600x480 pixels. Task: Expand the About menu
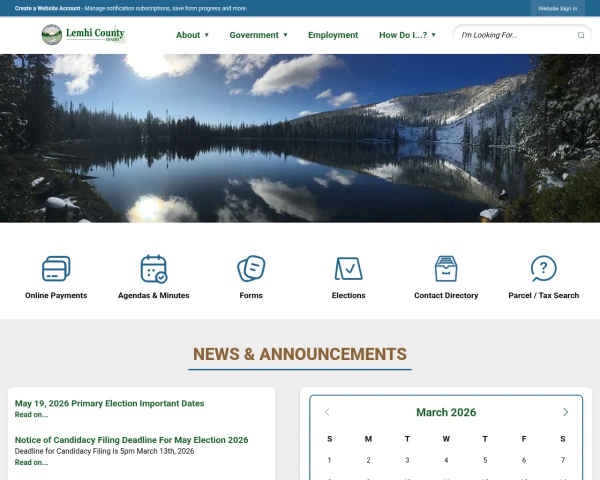tap(192, 35)
